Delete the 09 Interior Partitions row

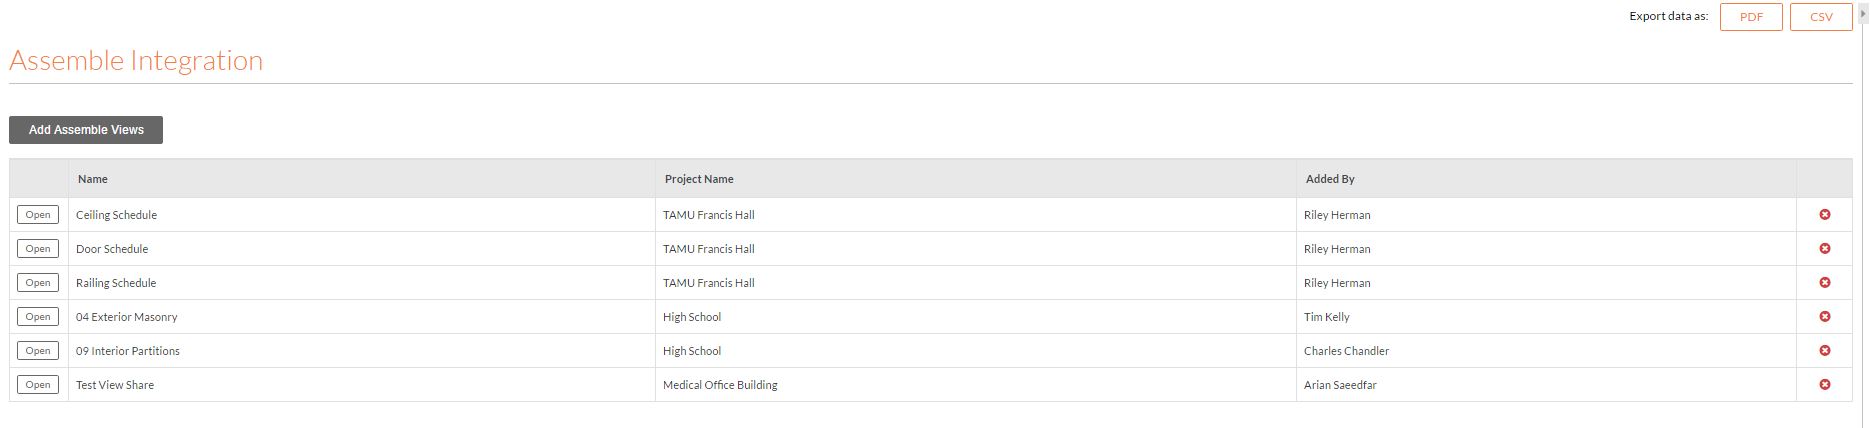[1824, 351]
